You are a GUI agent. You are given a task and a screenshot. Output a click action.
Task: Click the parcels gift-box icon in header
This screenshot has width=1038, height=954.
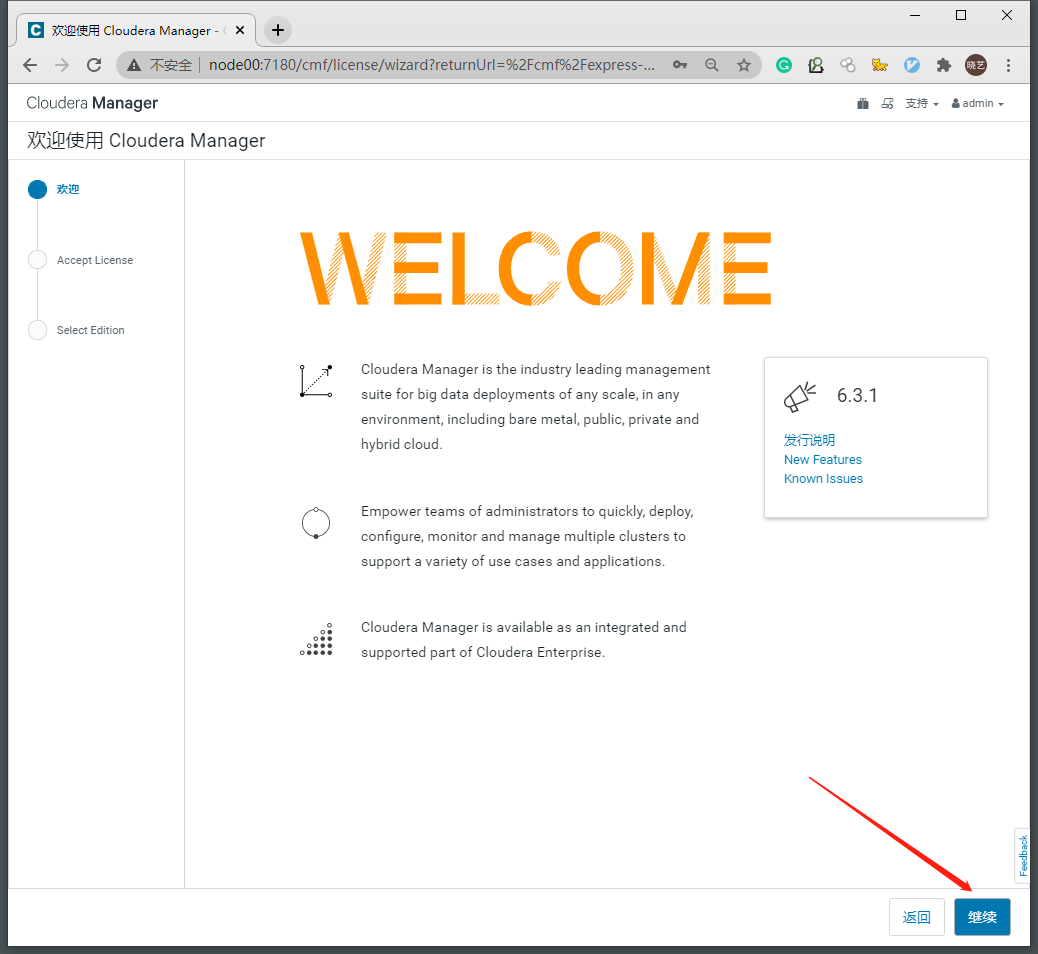click(863, 103)
